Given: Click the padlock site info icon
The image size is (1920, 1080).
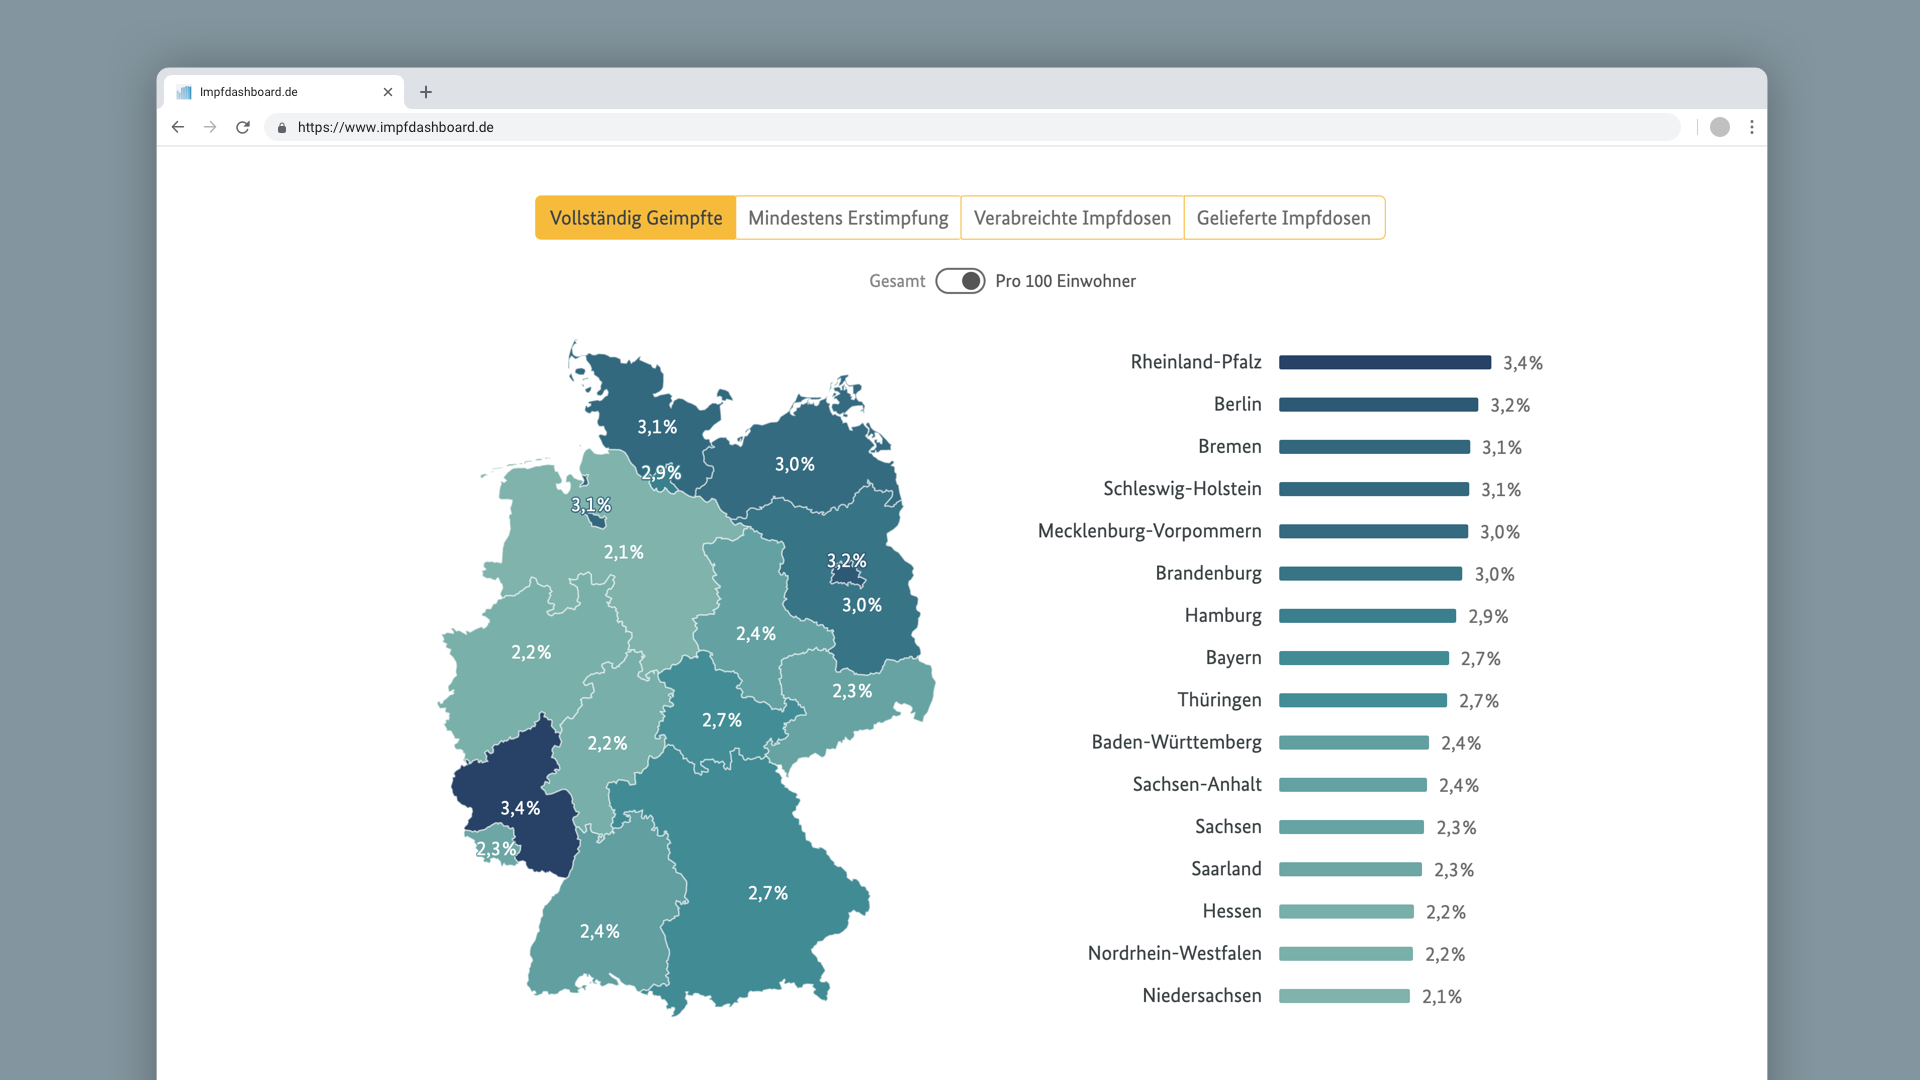Looking at the screenshot, I should (x=282, y=128).
